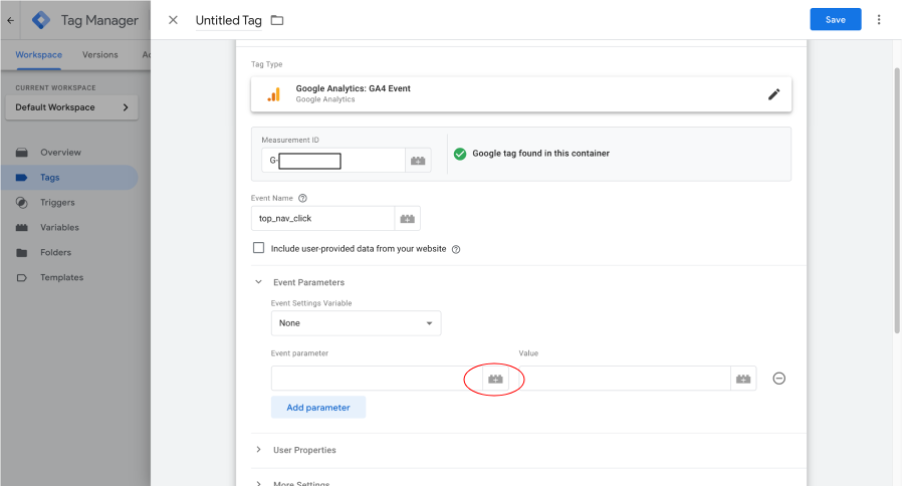Open the Default Workspace selector
The image size is (904, 486).
[x=71, y=107]
